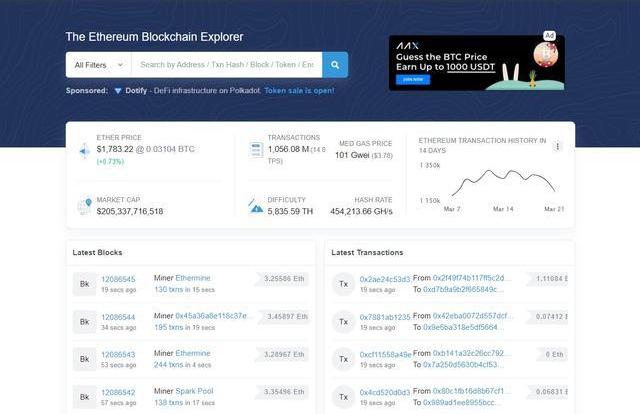
Task: Click the Bk icon for block 12086545
Action: coord(84,283)
